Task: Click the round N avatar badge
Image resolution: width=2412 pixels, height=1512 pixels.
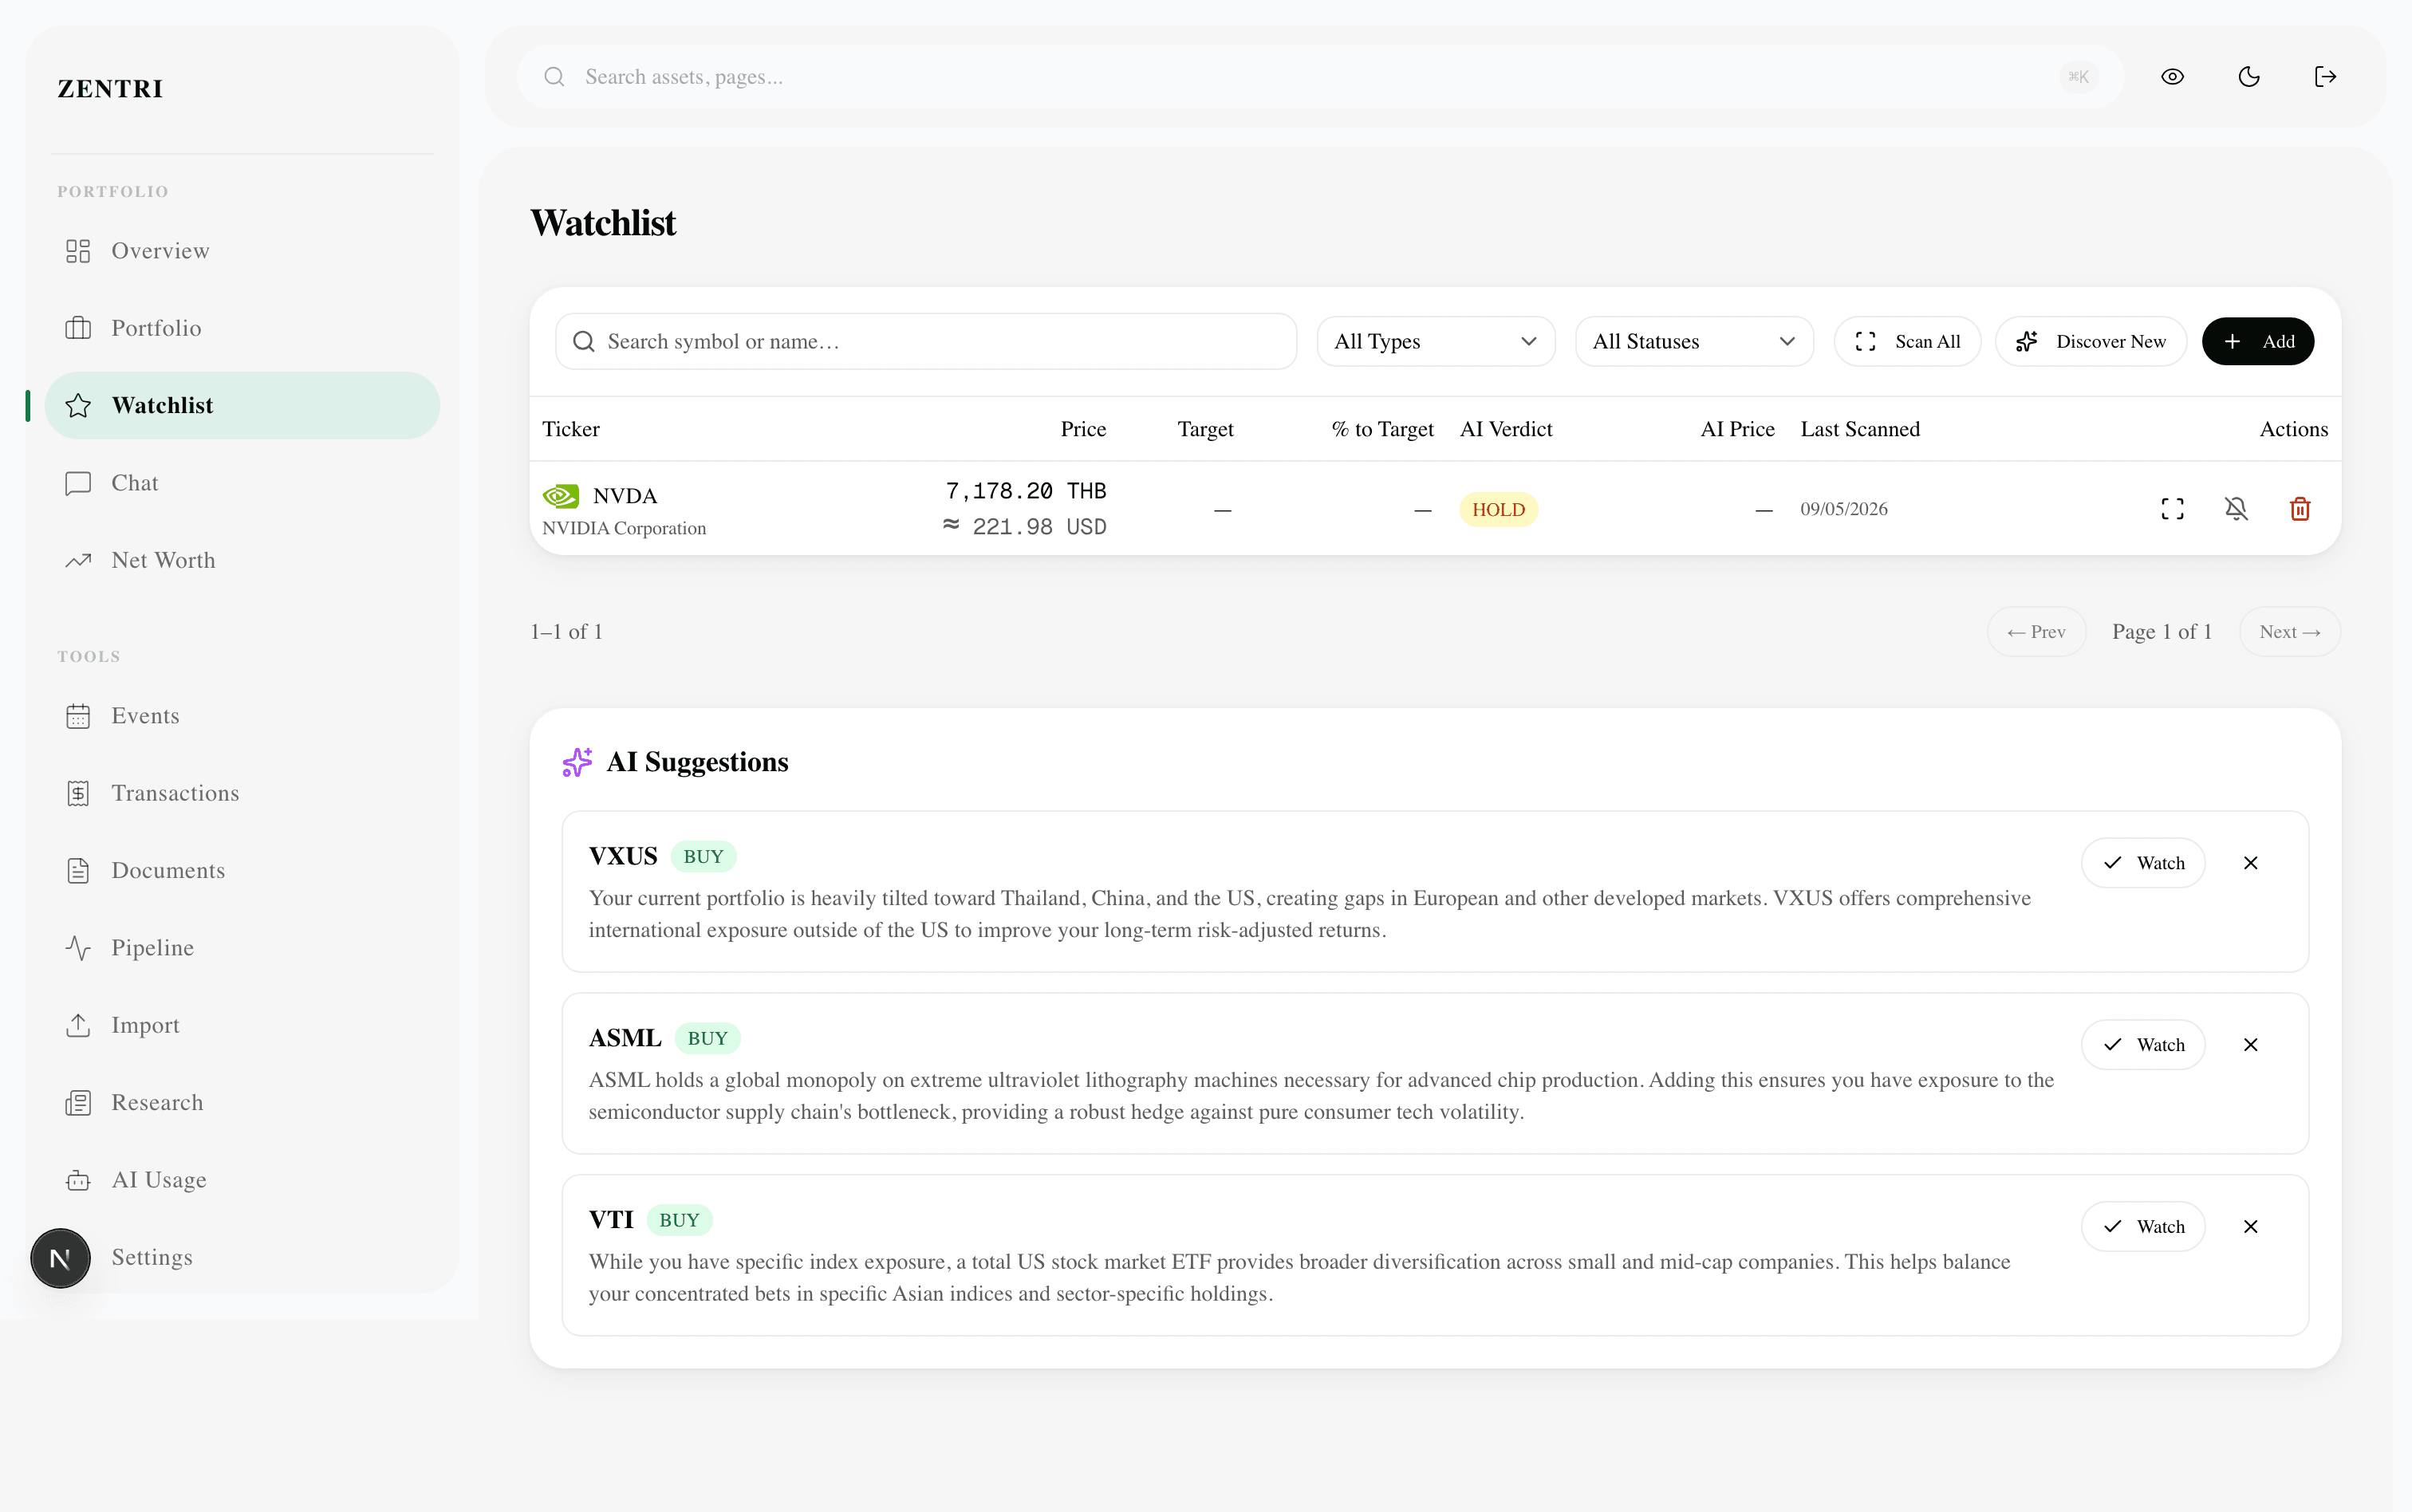Action: [x=60, y=1258]
